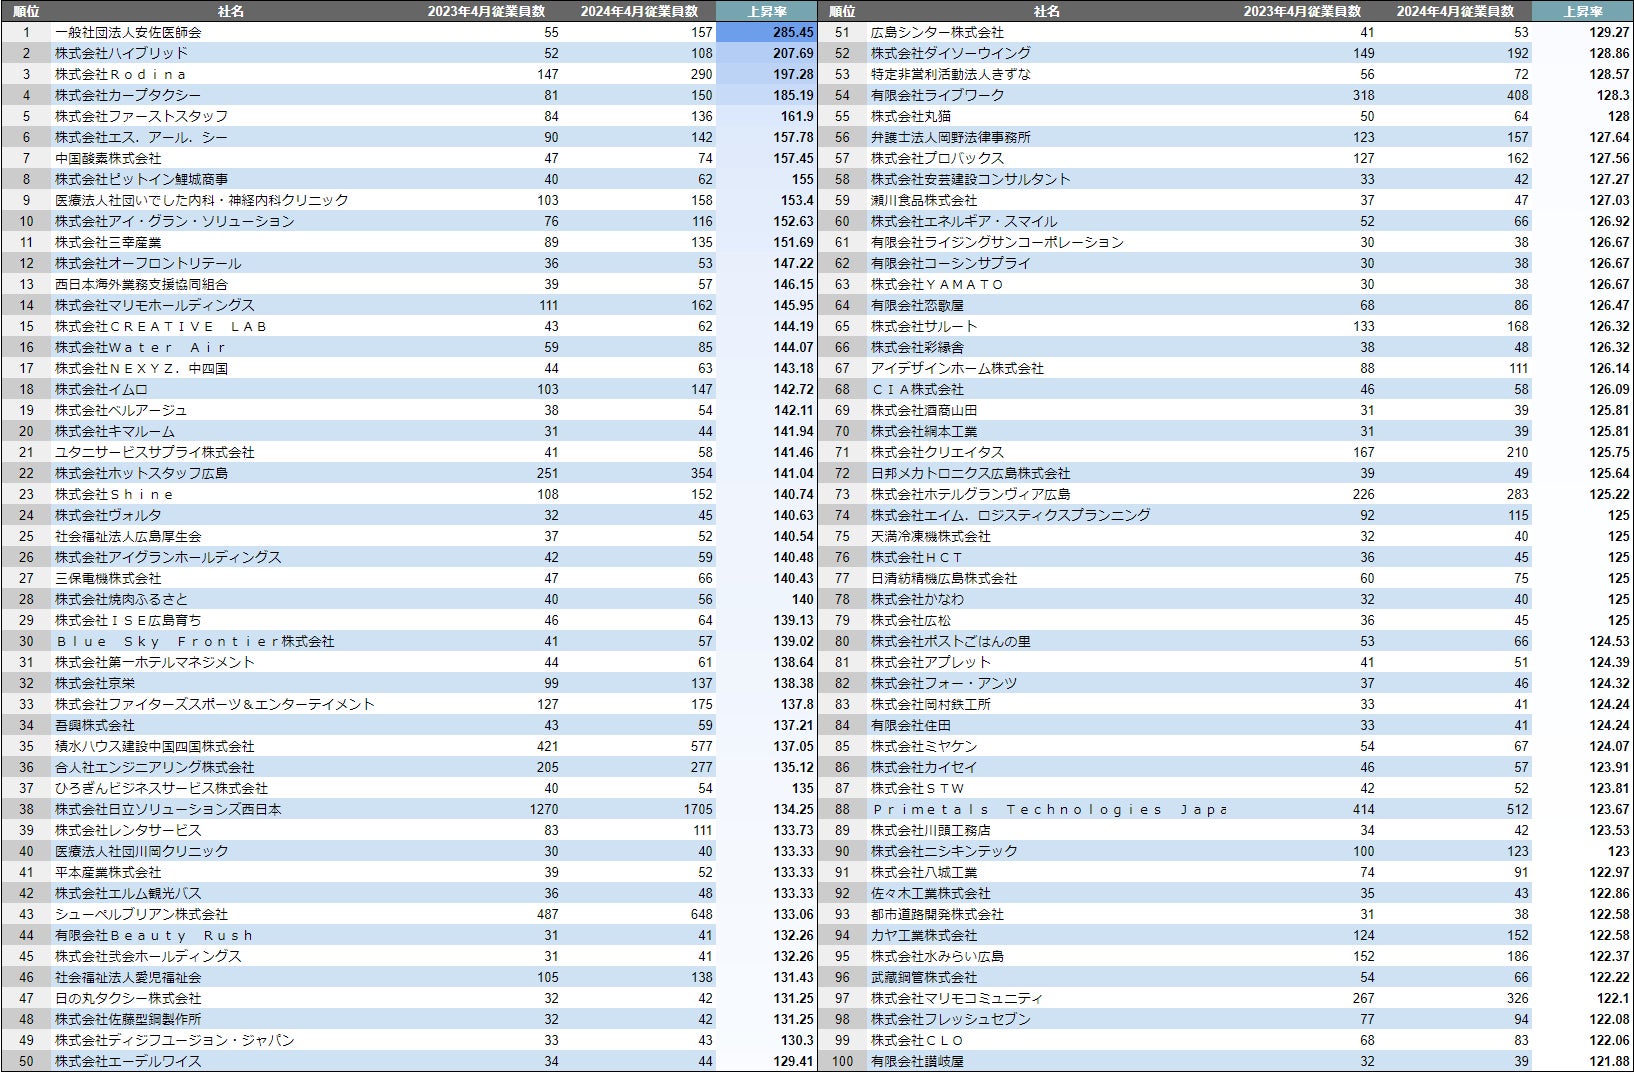The height and width of the screenshot is (1073, 1634).
Task: Click the name 株式会社レンタサービス
Action: click(x=128, y=830)
